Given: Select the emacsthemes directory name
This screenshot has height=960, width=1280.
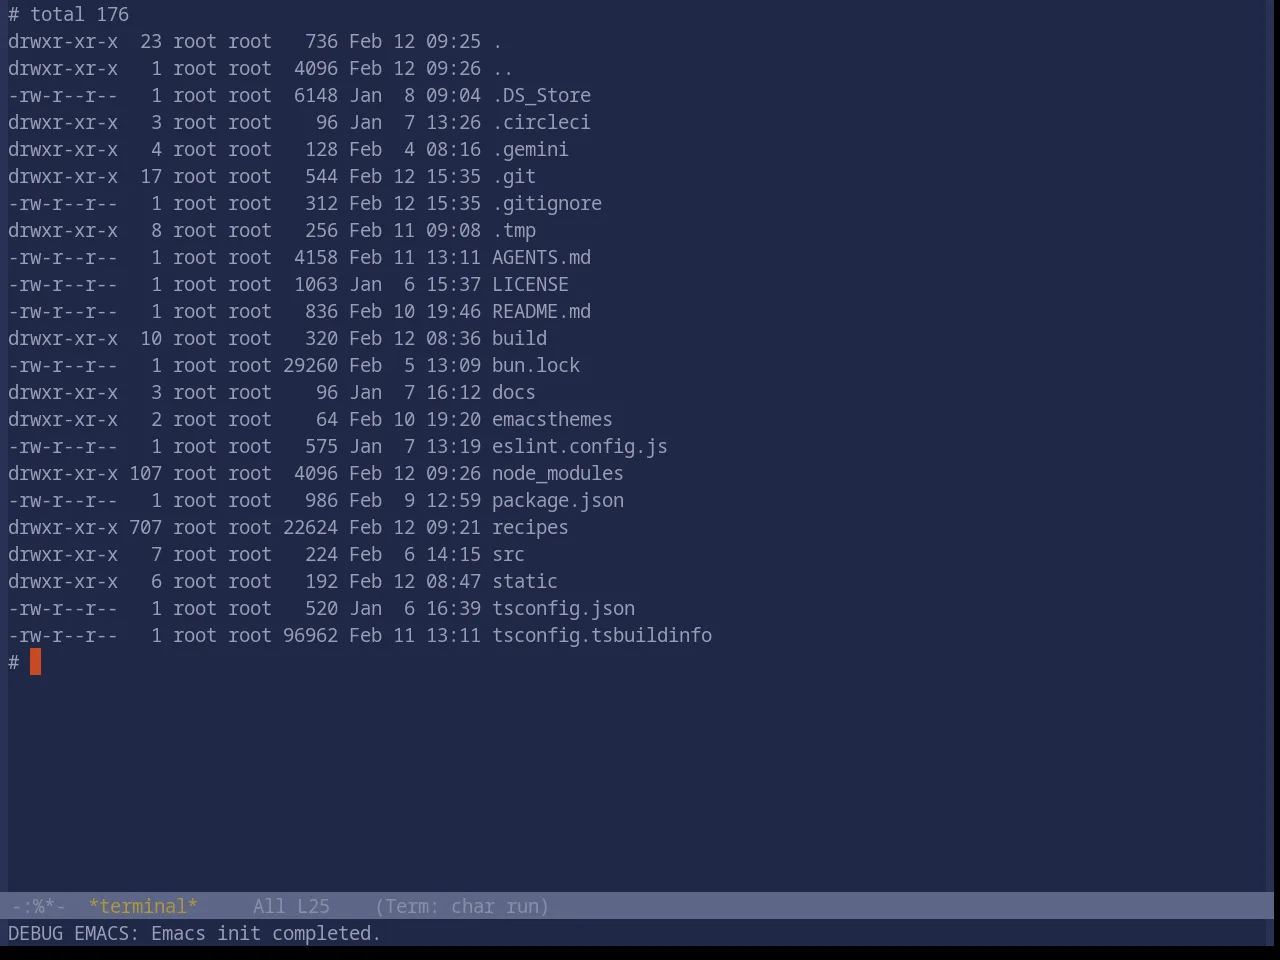Looking at the screenshot, I should pyautogui.click(x=552, y=420).
